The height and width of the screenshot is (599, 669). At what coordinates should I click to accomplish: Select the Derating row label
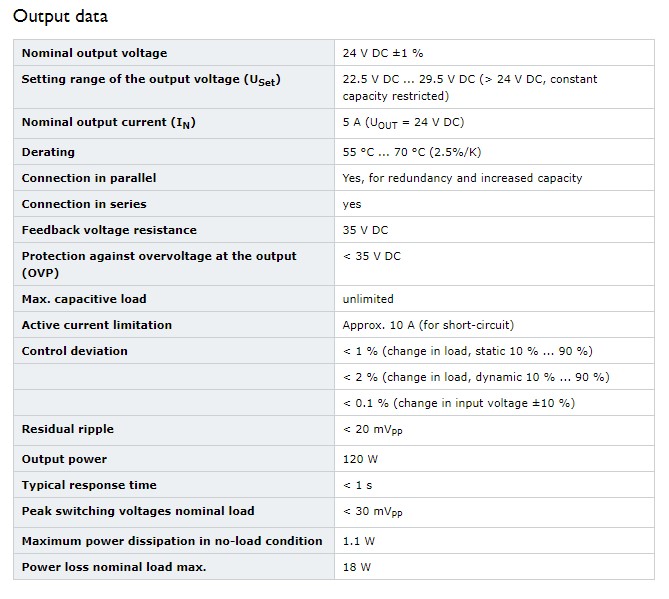point(48,152)
